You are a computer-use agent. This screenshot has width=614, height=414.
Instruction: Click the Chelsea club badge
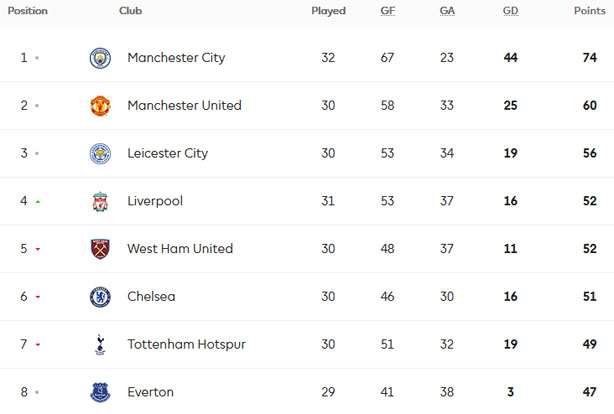(100, 297)
